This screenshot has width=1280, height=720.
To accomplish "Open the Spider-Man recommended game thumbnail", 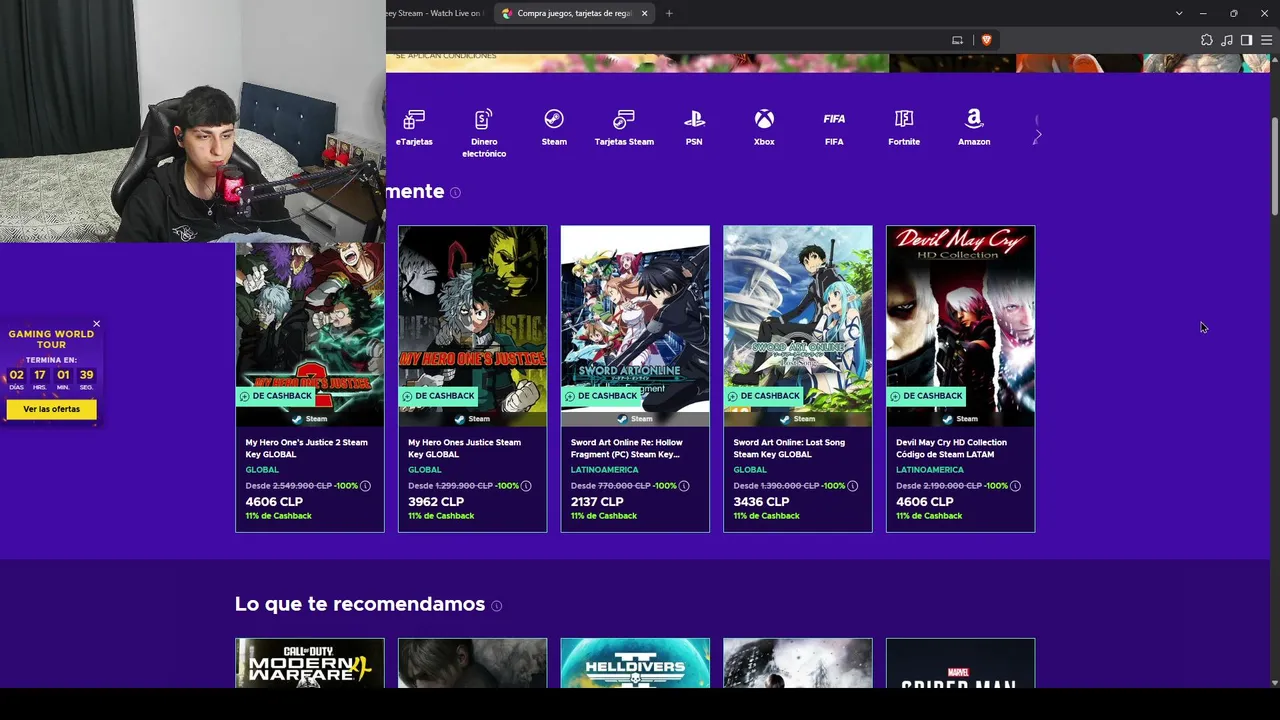I will pos(960,663).
